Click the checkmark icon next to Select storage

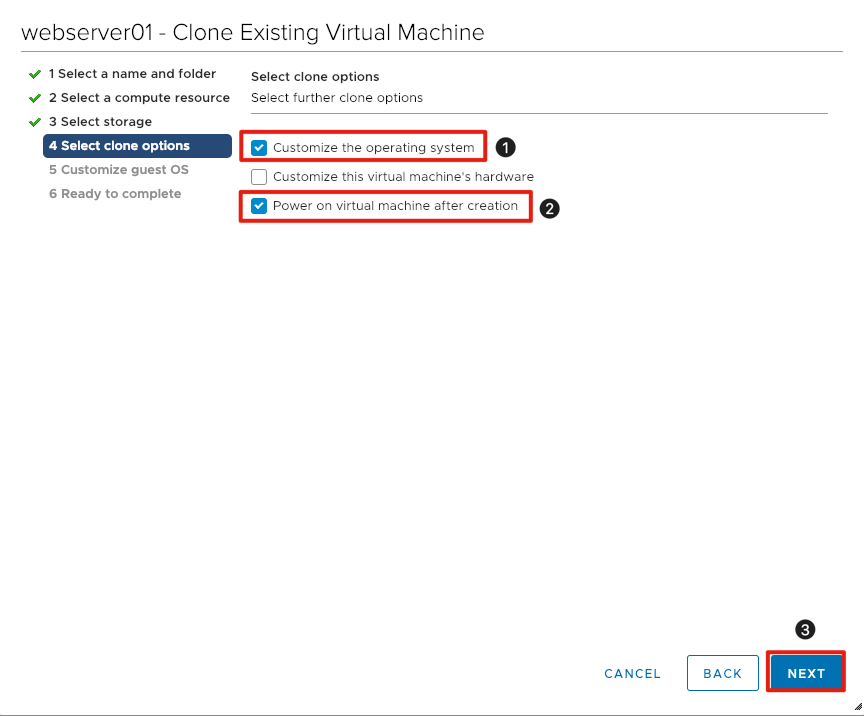[36, 121]
